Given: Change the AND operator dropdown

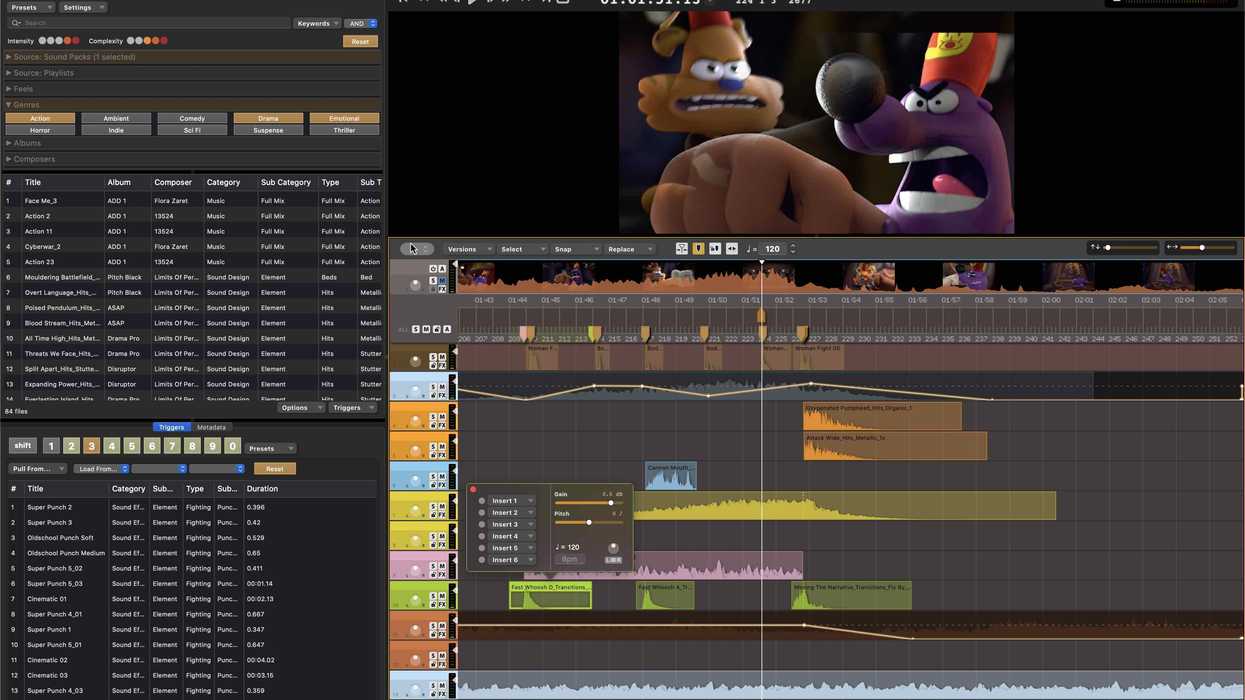Looking at the screenshot, I should [361, 23].
